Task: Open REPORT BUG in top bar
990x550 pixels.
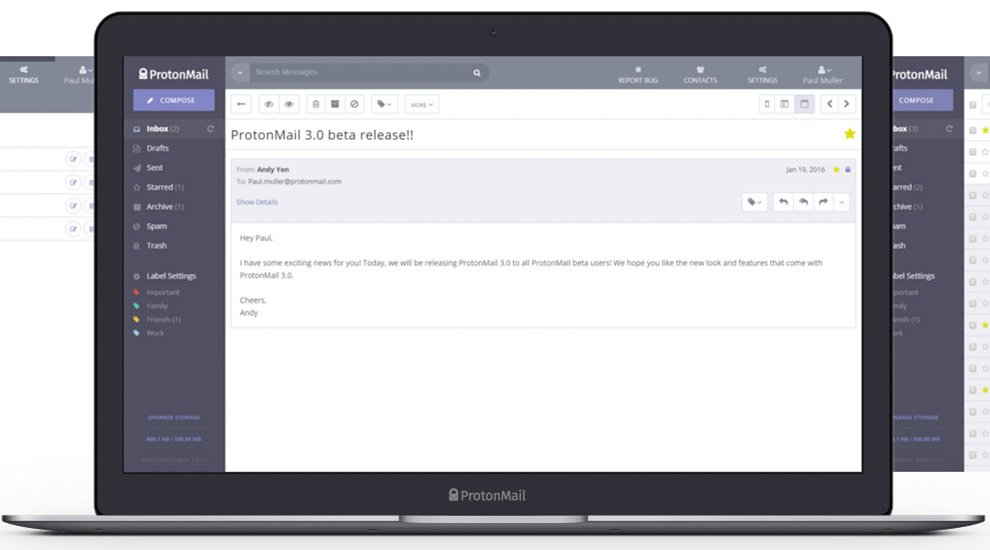Action: coord(638,75)
